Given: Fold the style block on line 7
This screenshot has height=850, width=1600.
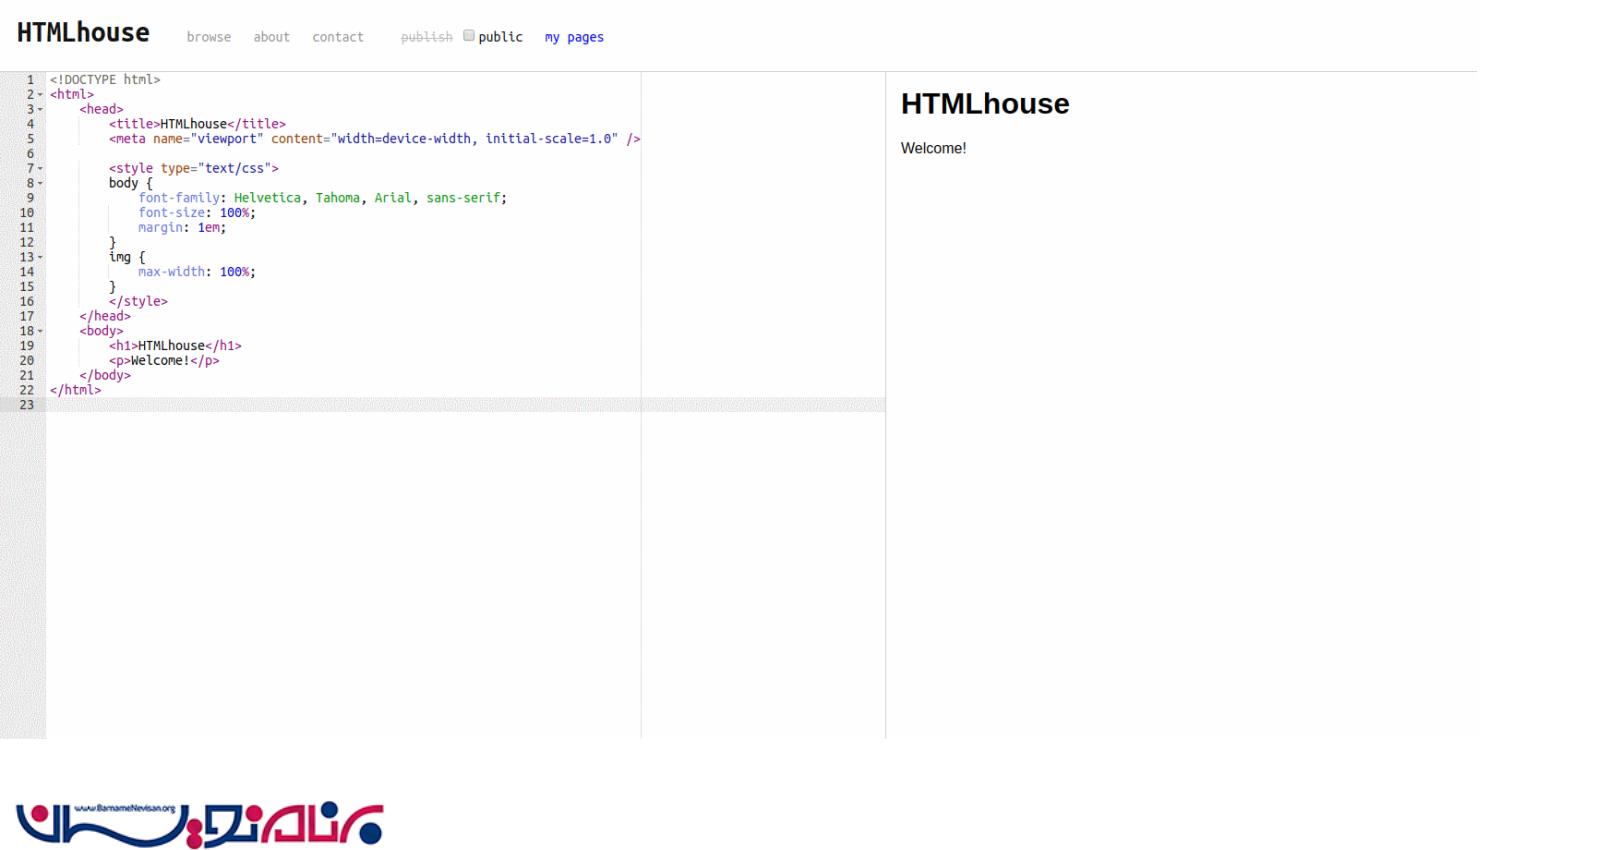Looking at the screenshot, I should [40, 169].
